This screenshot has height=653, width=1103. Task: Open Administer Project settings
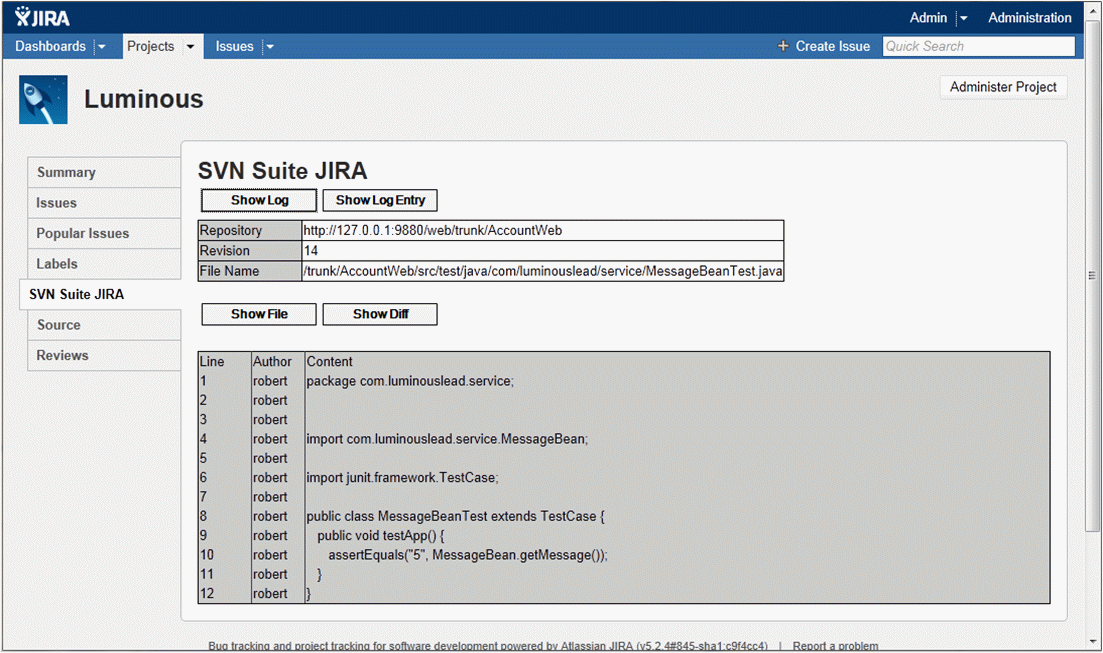[x=1003, y=87]
